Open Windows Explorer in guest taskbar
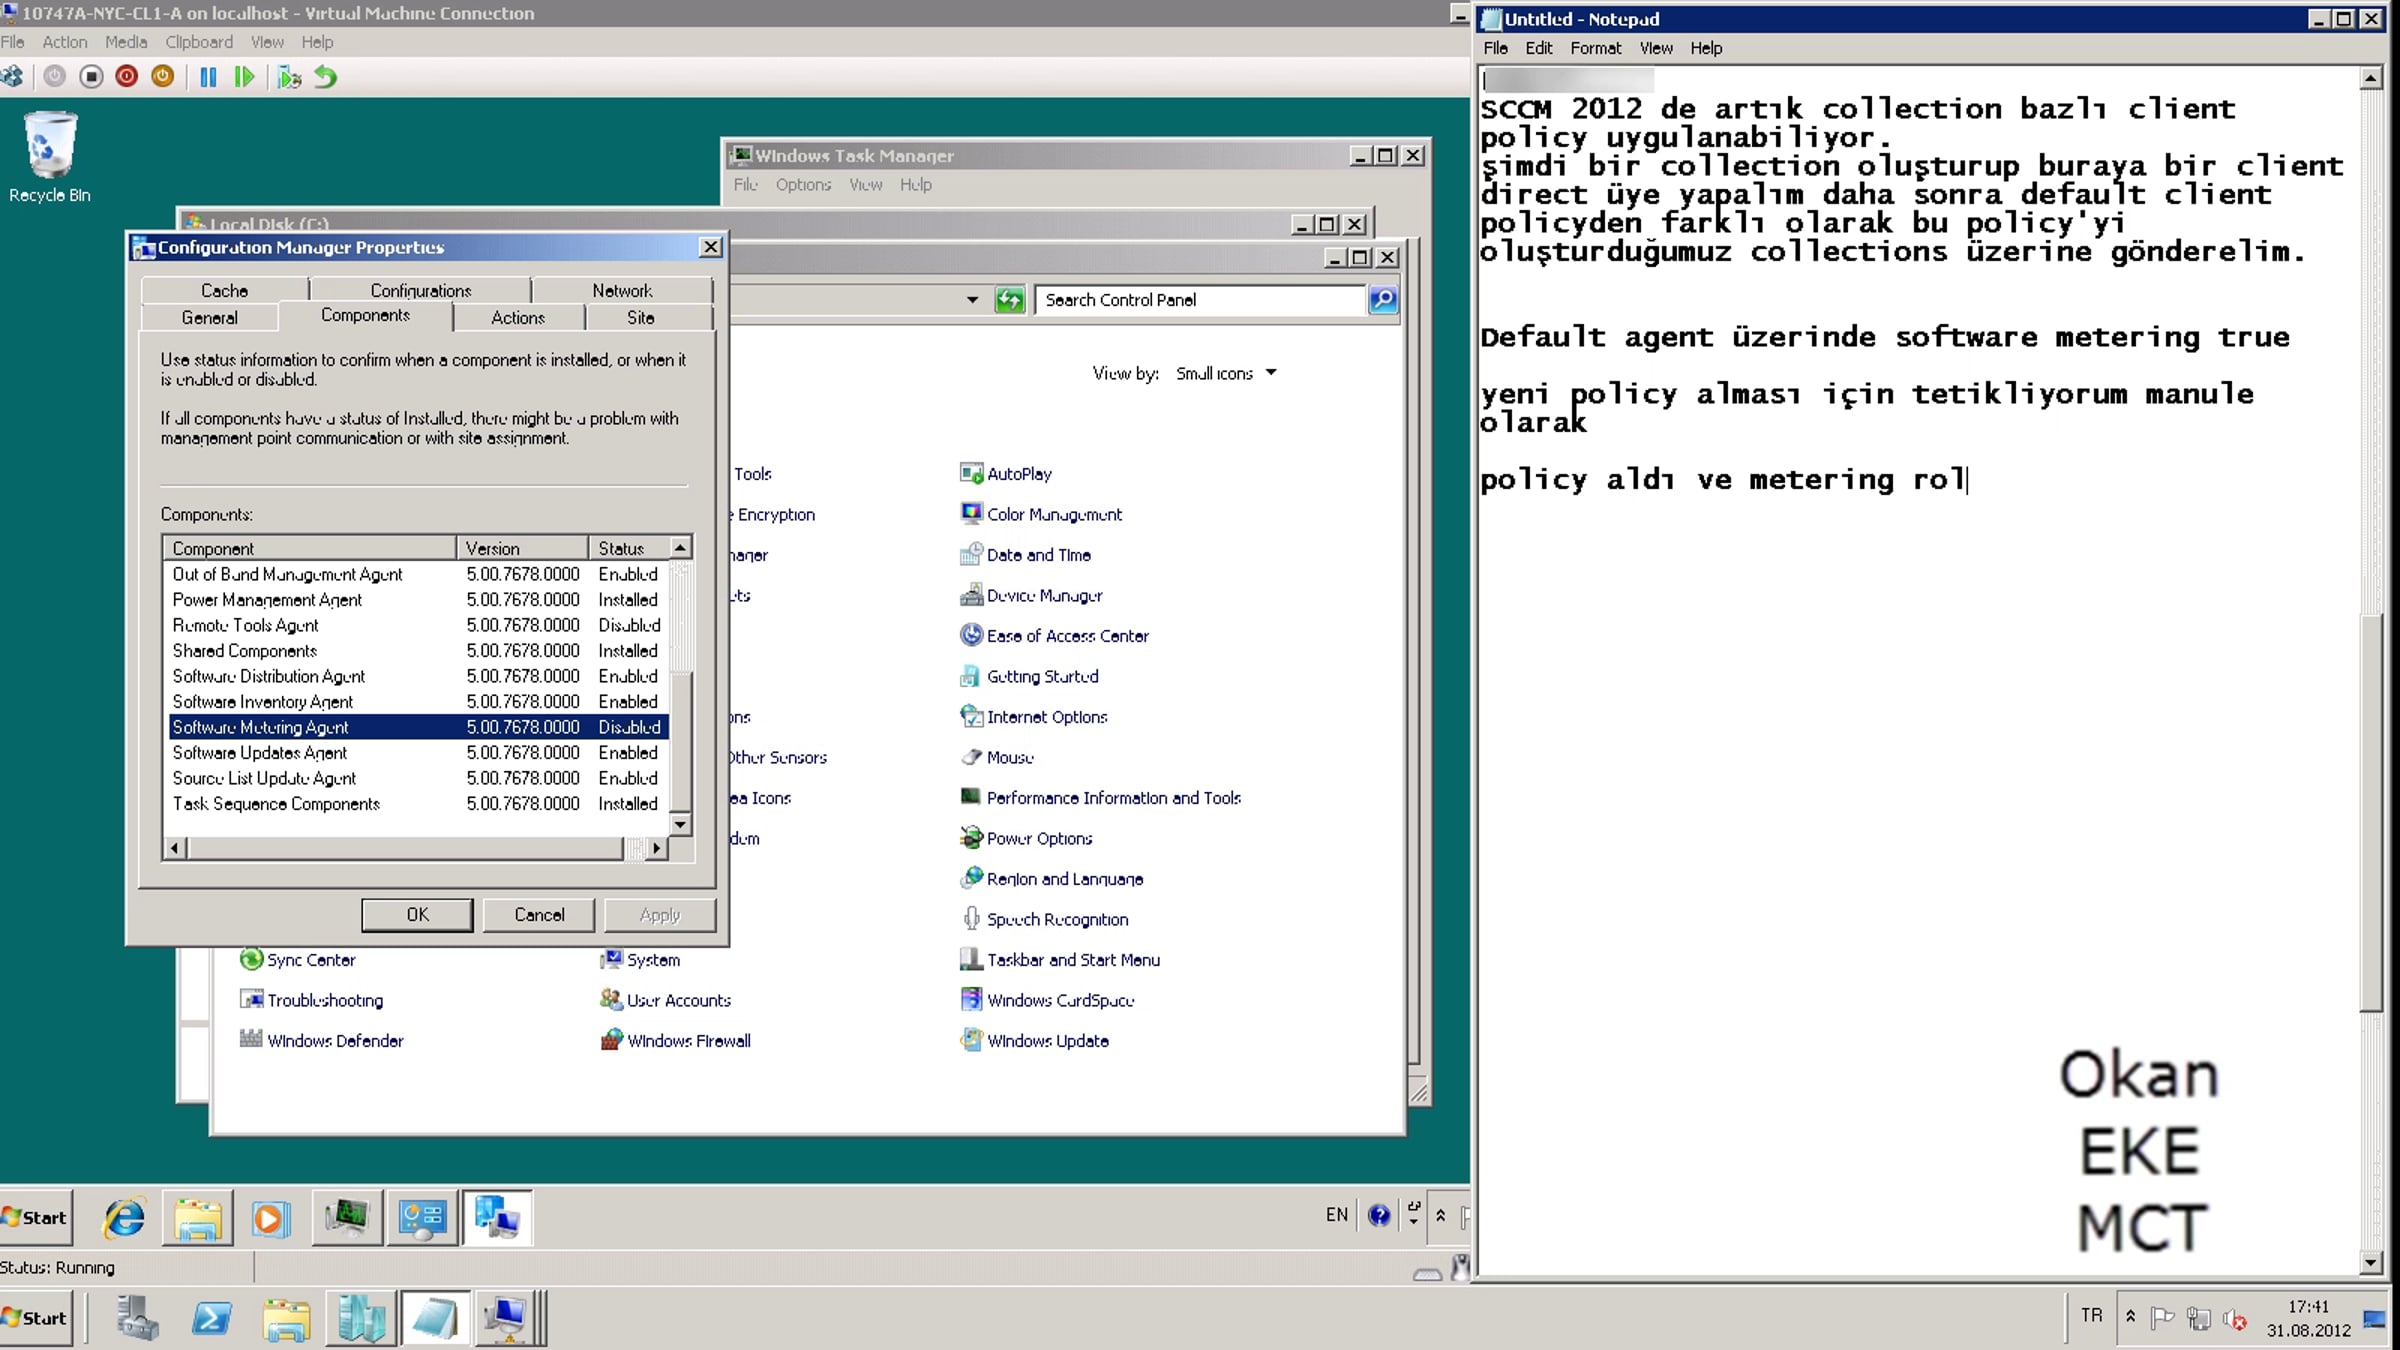 pyautogui.click(x=198, y=1218)
